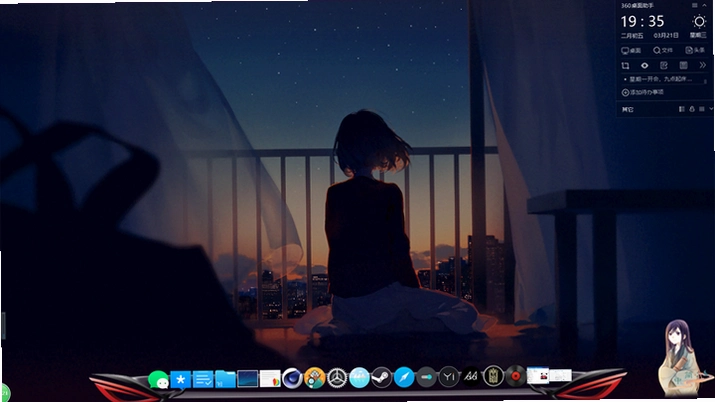
Task: Open the 360 assistant hamburger menu
Action: [694, 5]
